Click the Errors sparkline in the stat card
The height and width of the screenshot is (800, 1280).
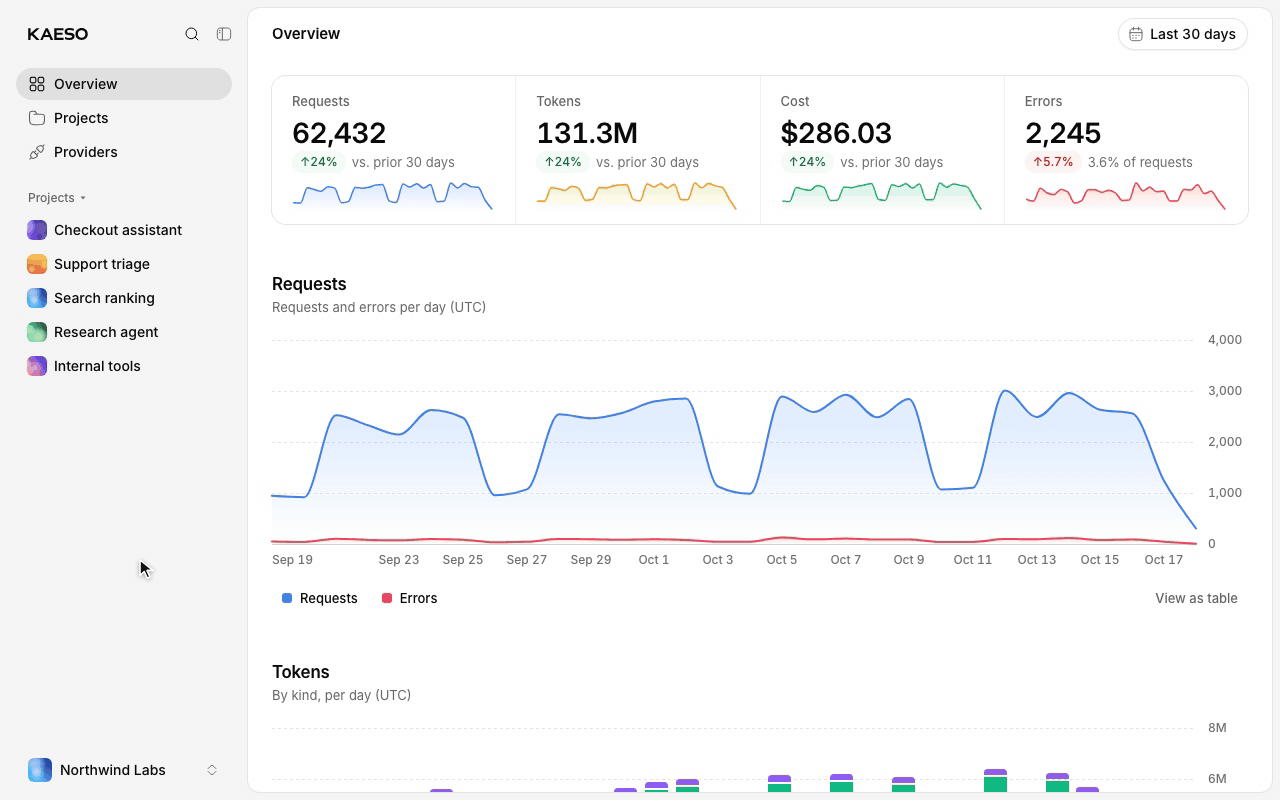(x=1125, y=195)
